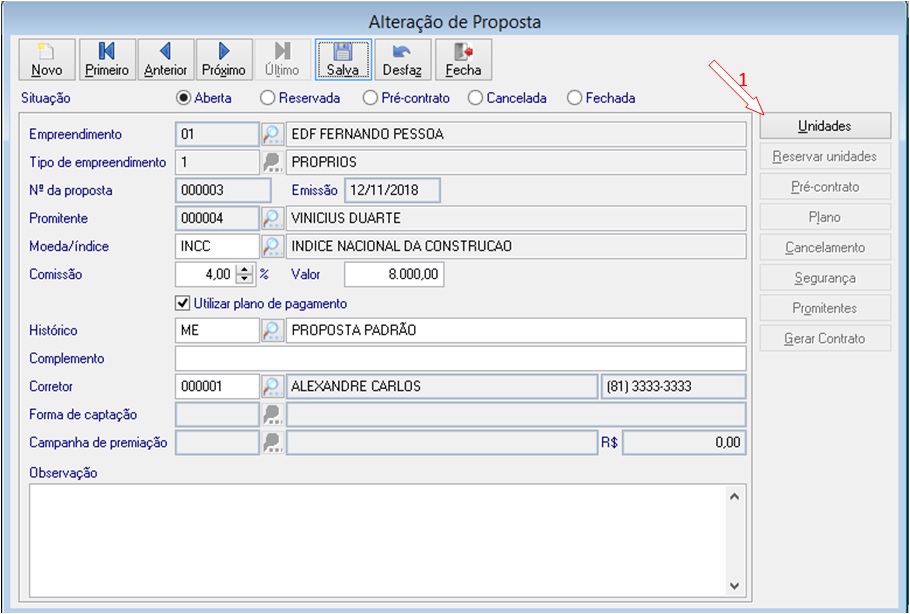This screenshot has height=614, width=910.
Task: Go to first record with Primeiro
Action: 107,60
